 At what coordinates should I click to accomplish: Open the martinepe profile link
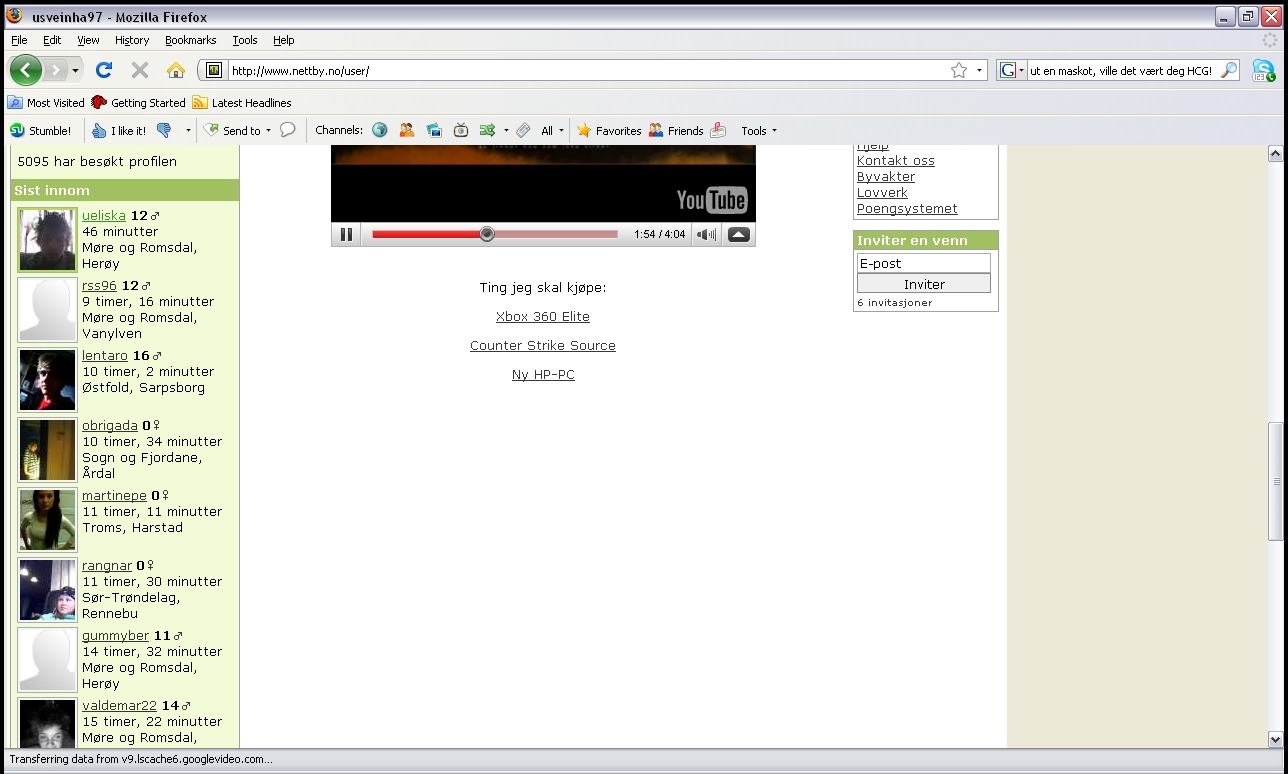pyautogui.click(x=114, y=495)
